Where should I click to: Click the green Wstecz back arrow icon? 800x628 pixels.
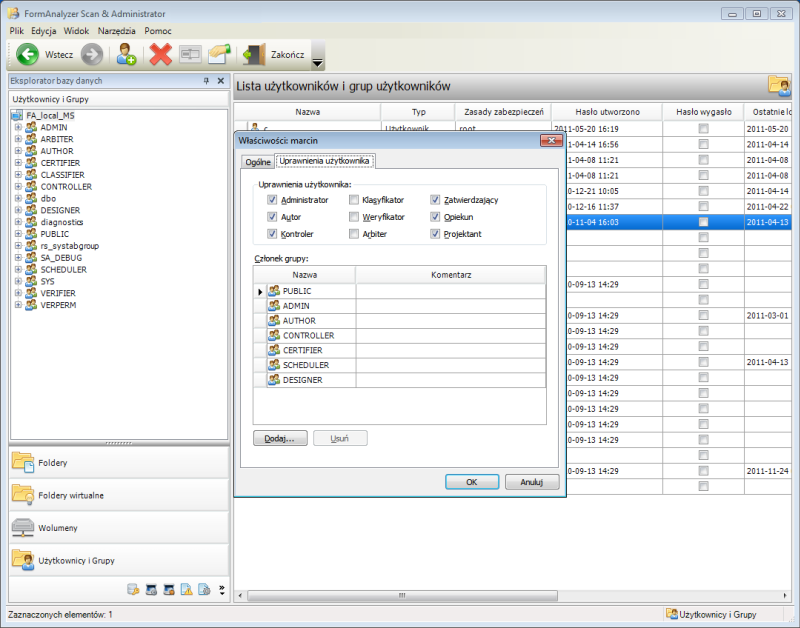click(27, 55)
